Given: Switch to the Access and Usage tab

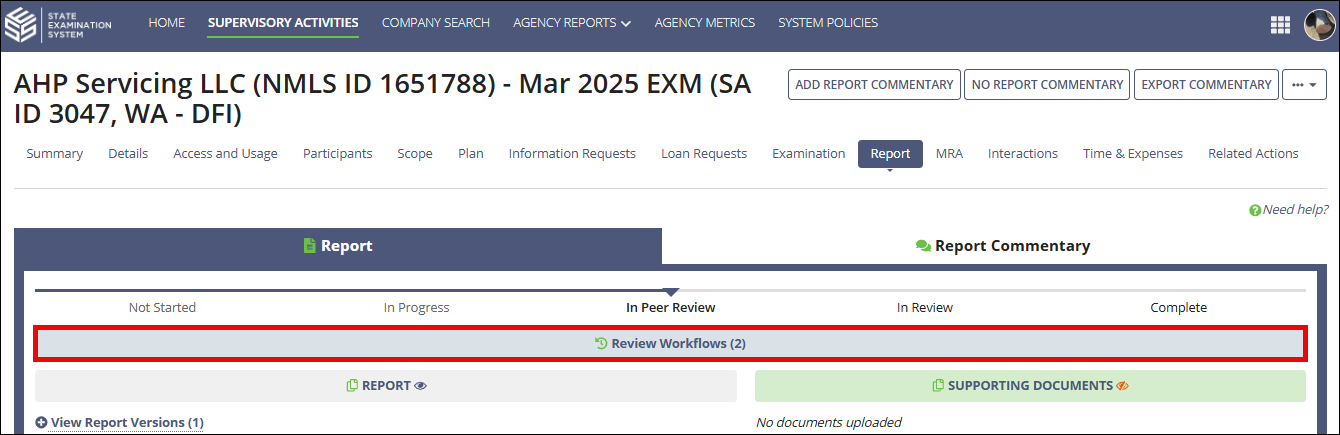Looking at the screenshot, I should point(226,154).
